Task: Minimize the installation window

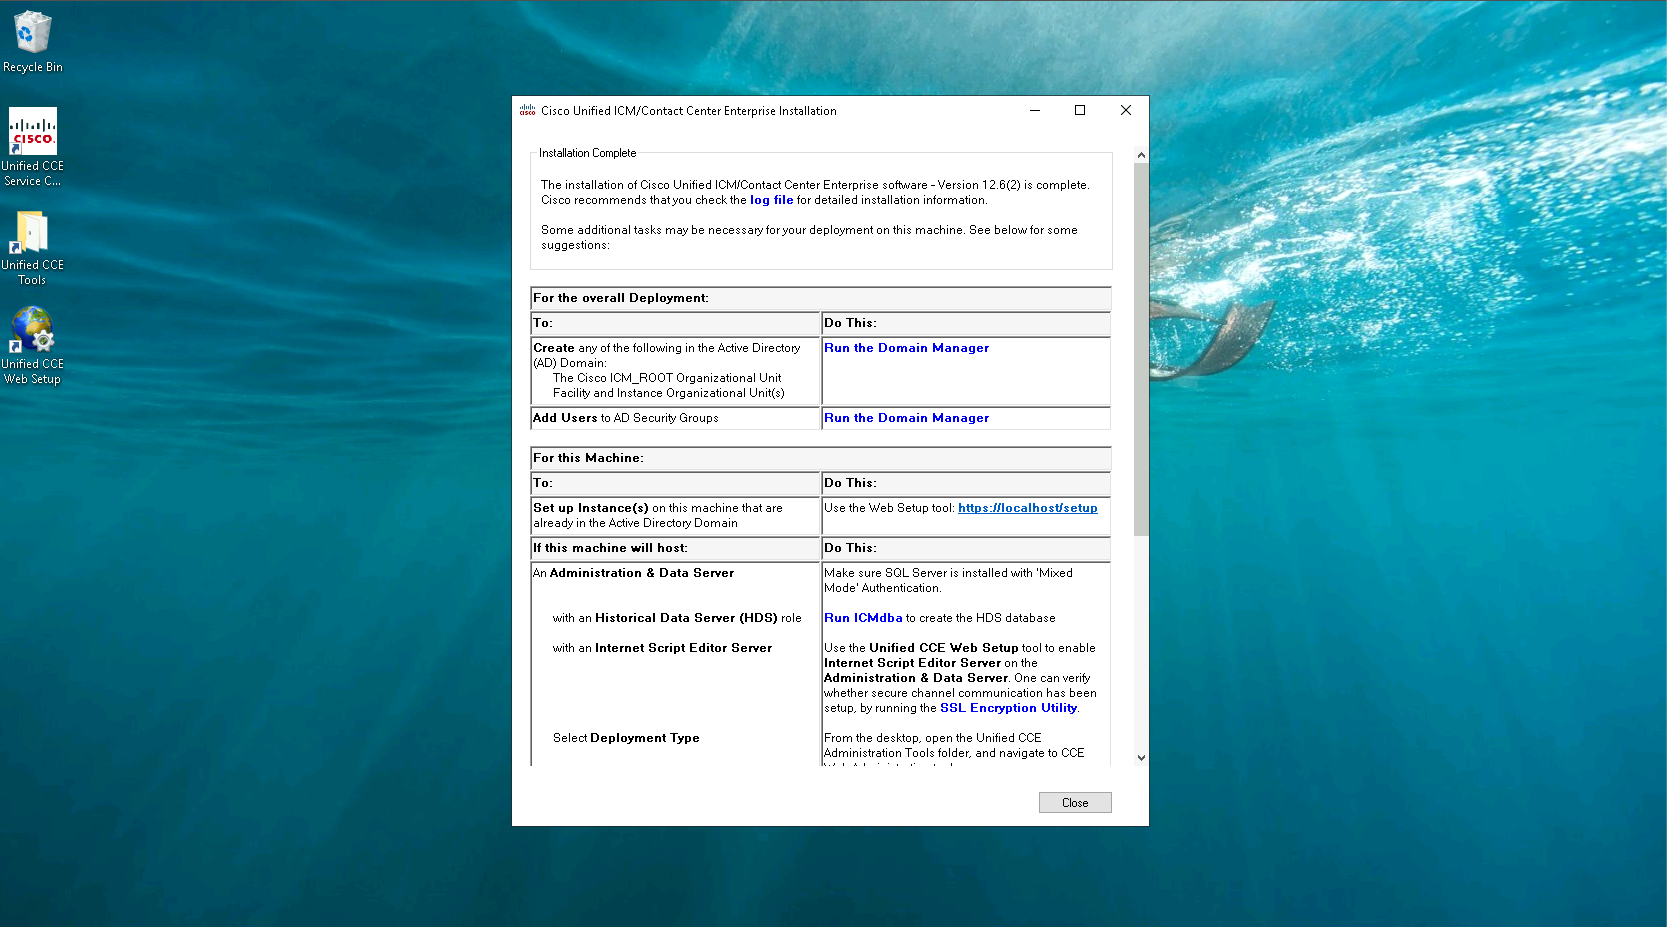Action: pyautogui.click(x=1035, y=111)
